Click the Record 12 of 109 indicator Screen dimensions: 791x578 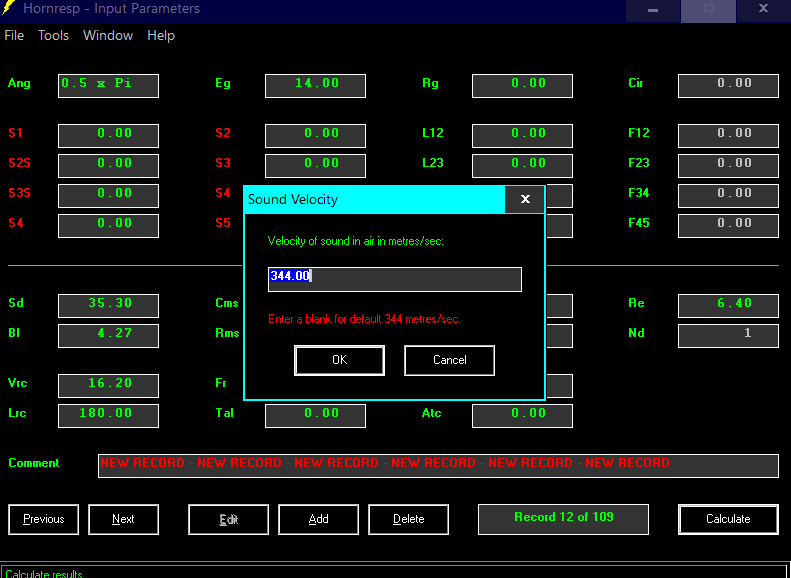(x=563, y=519)
